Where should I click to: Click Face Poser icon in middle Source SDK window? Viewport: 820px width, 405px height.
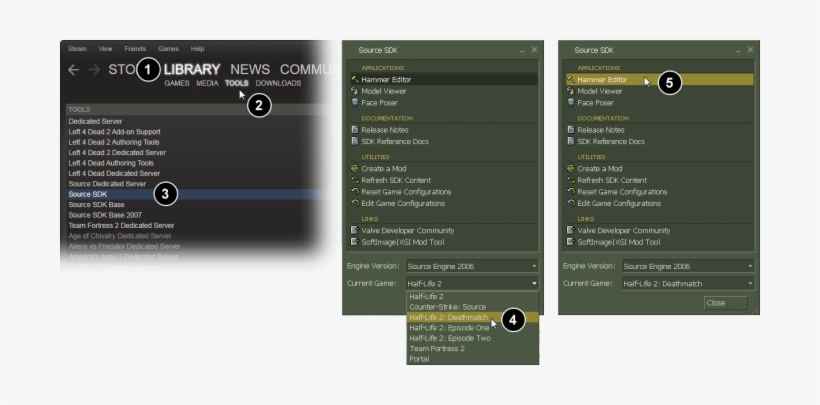[355, 103]
